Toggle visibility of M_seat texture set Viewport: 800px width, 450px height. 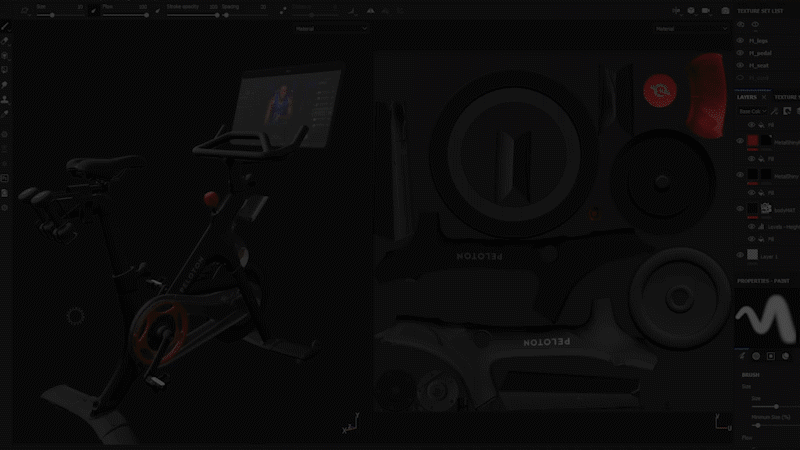pos(740,65)
